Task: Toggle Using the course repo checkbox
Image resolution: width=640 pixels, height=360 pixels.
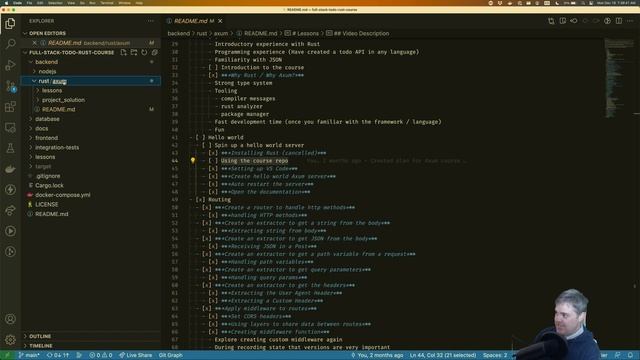Action: click(213, 160)
